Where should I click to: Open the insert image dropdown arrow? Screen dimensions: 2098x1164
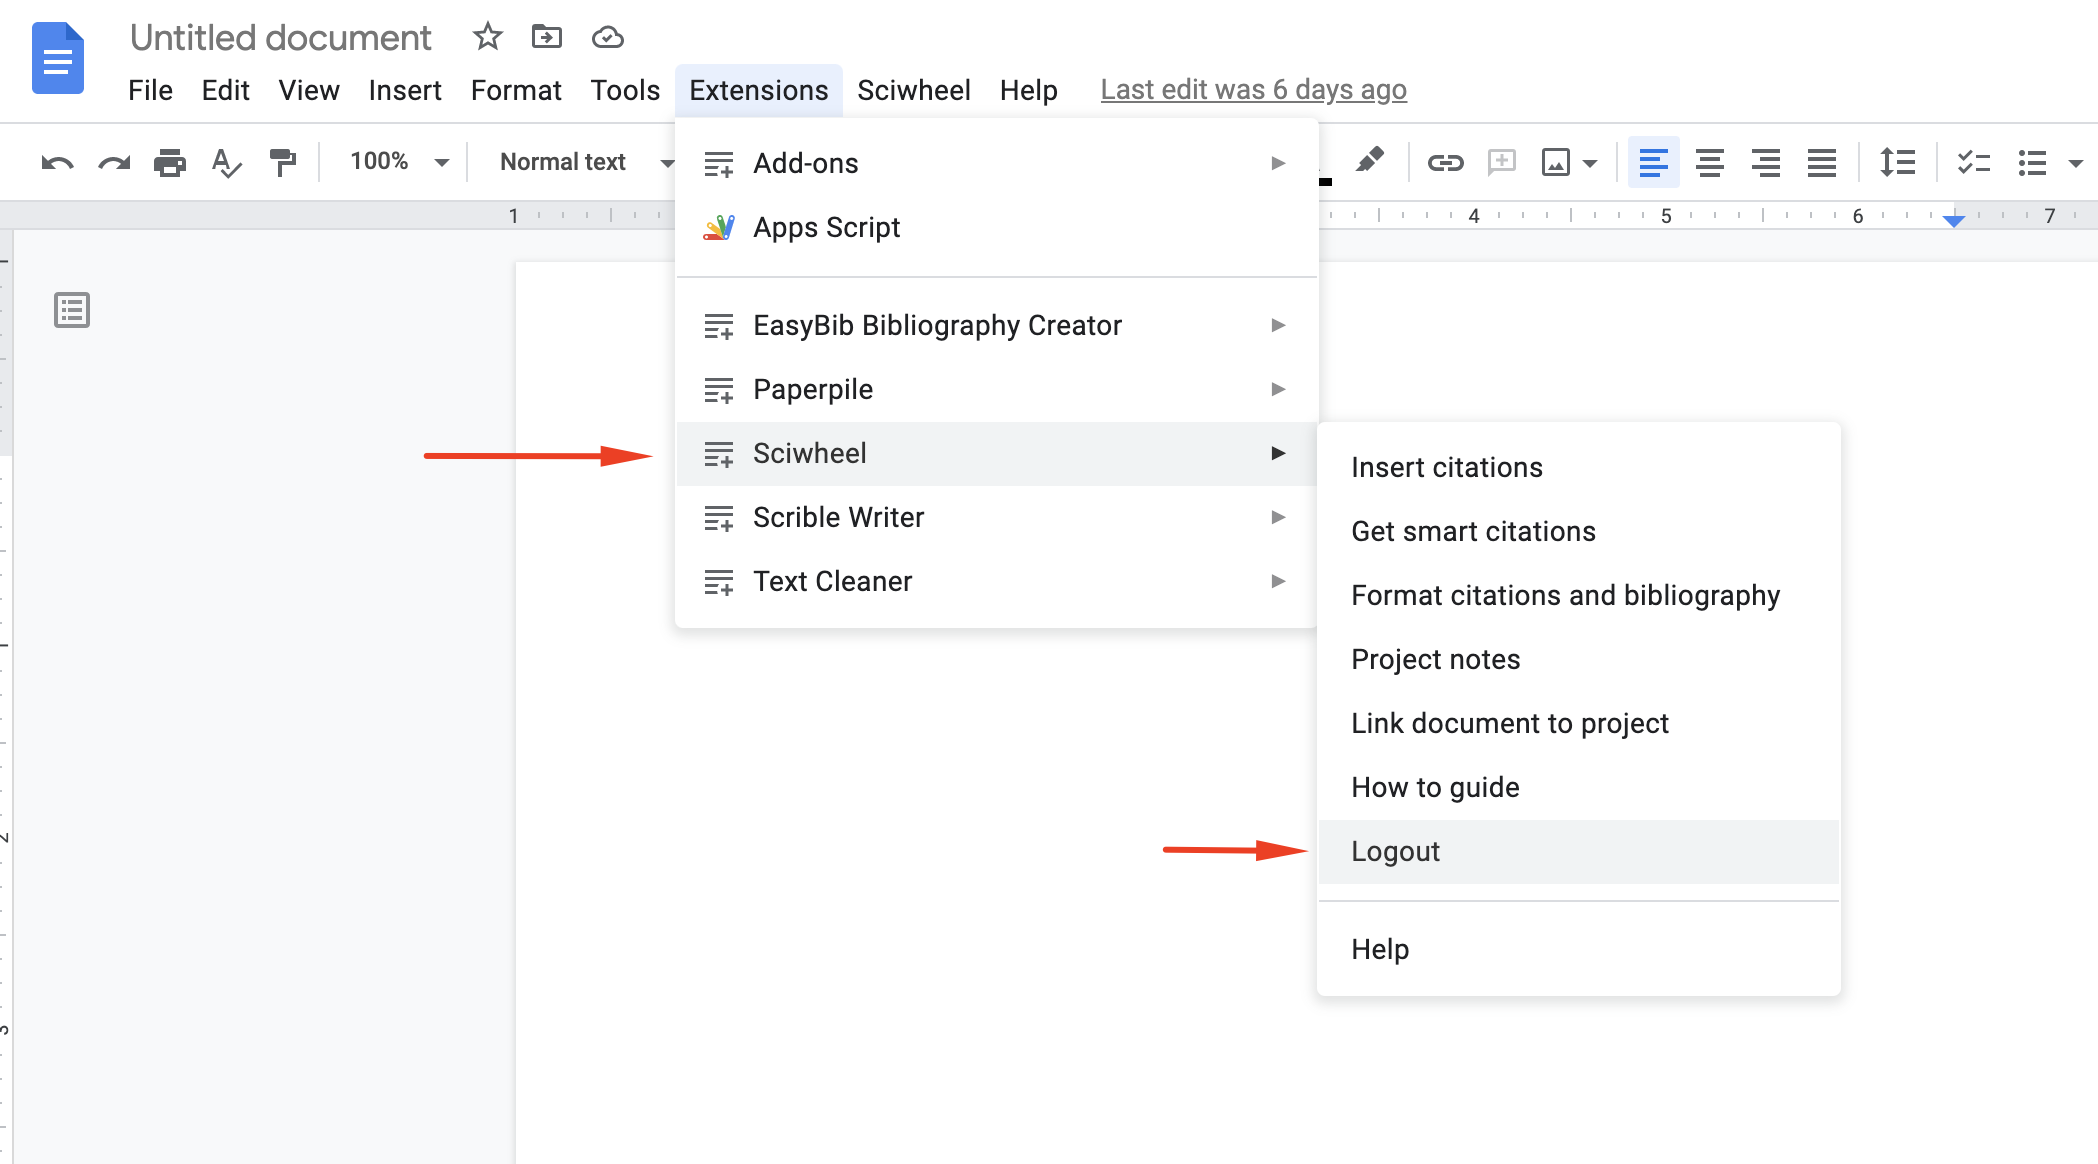(1590, 163)
